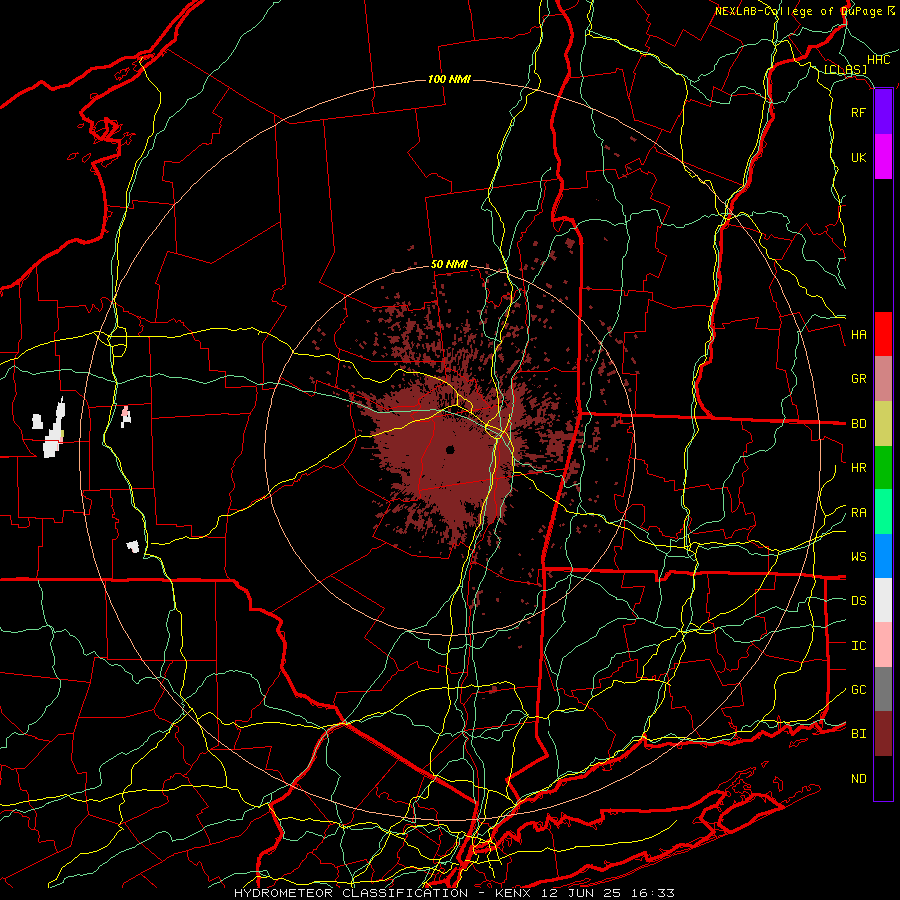Click the BD legend label
This screenshot has height=900, width=900.
(x=859, y=424)
